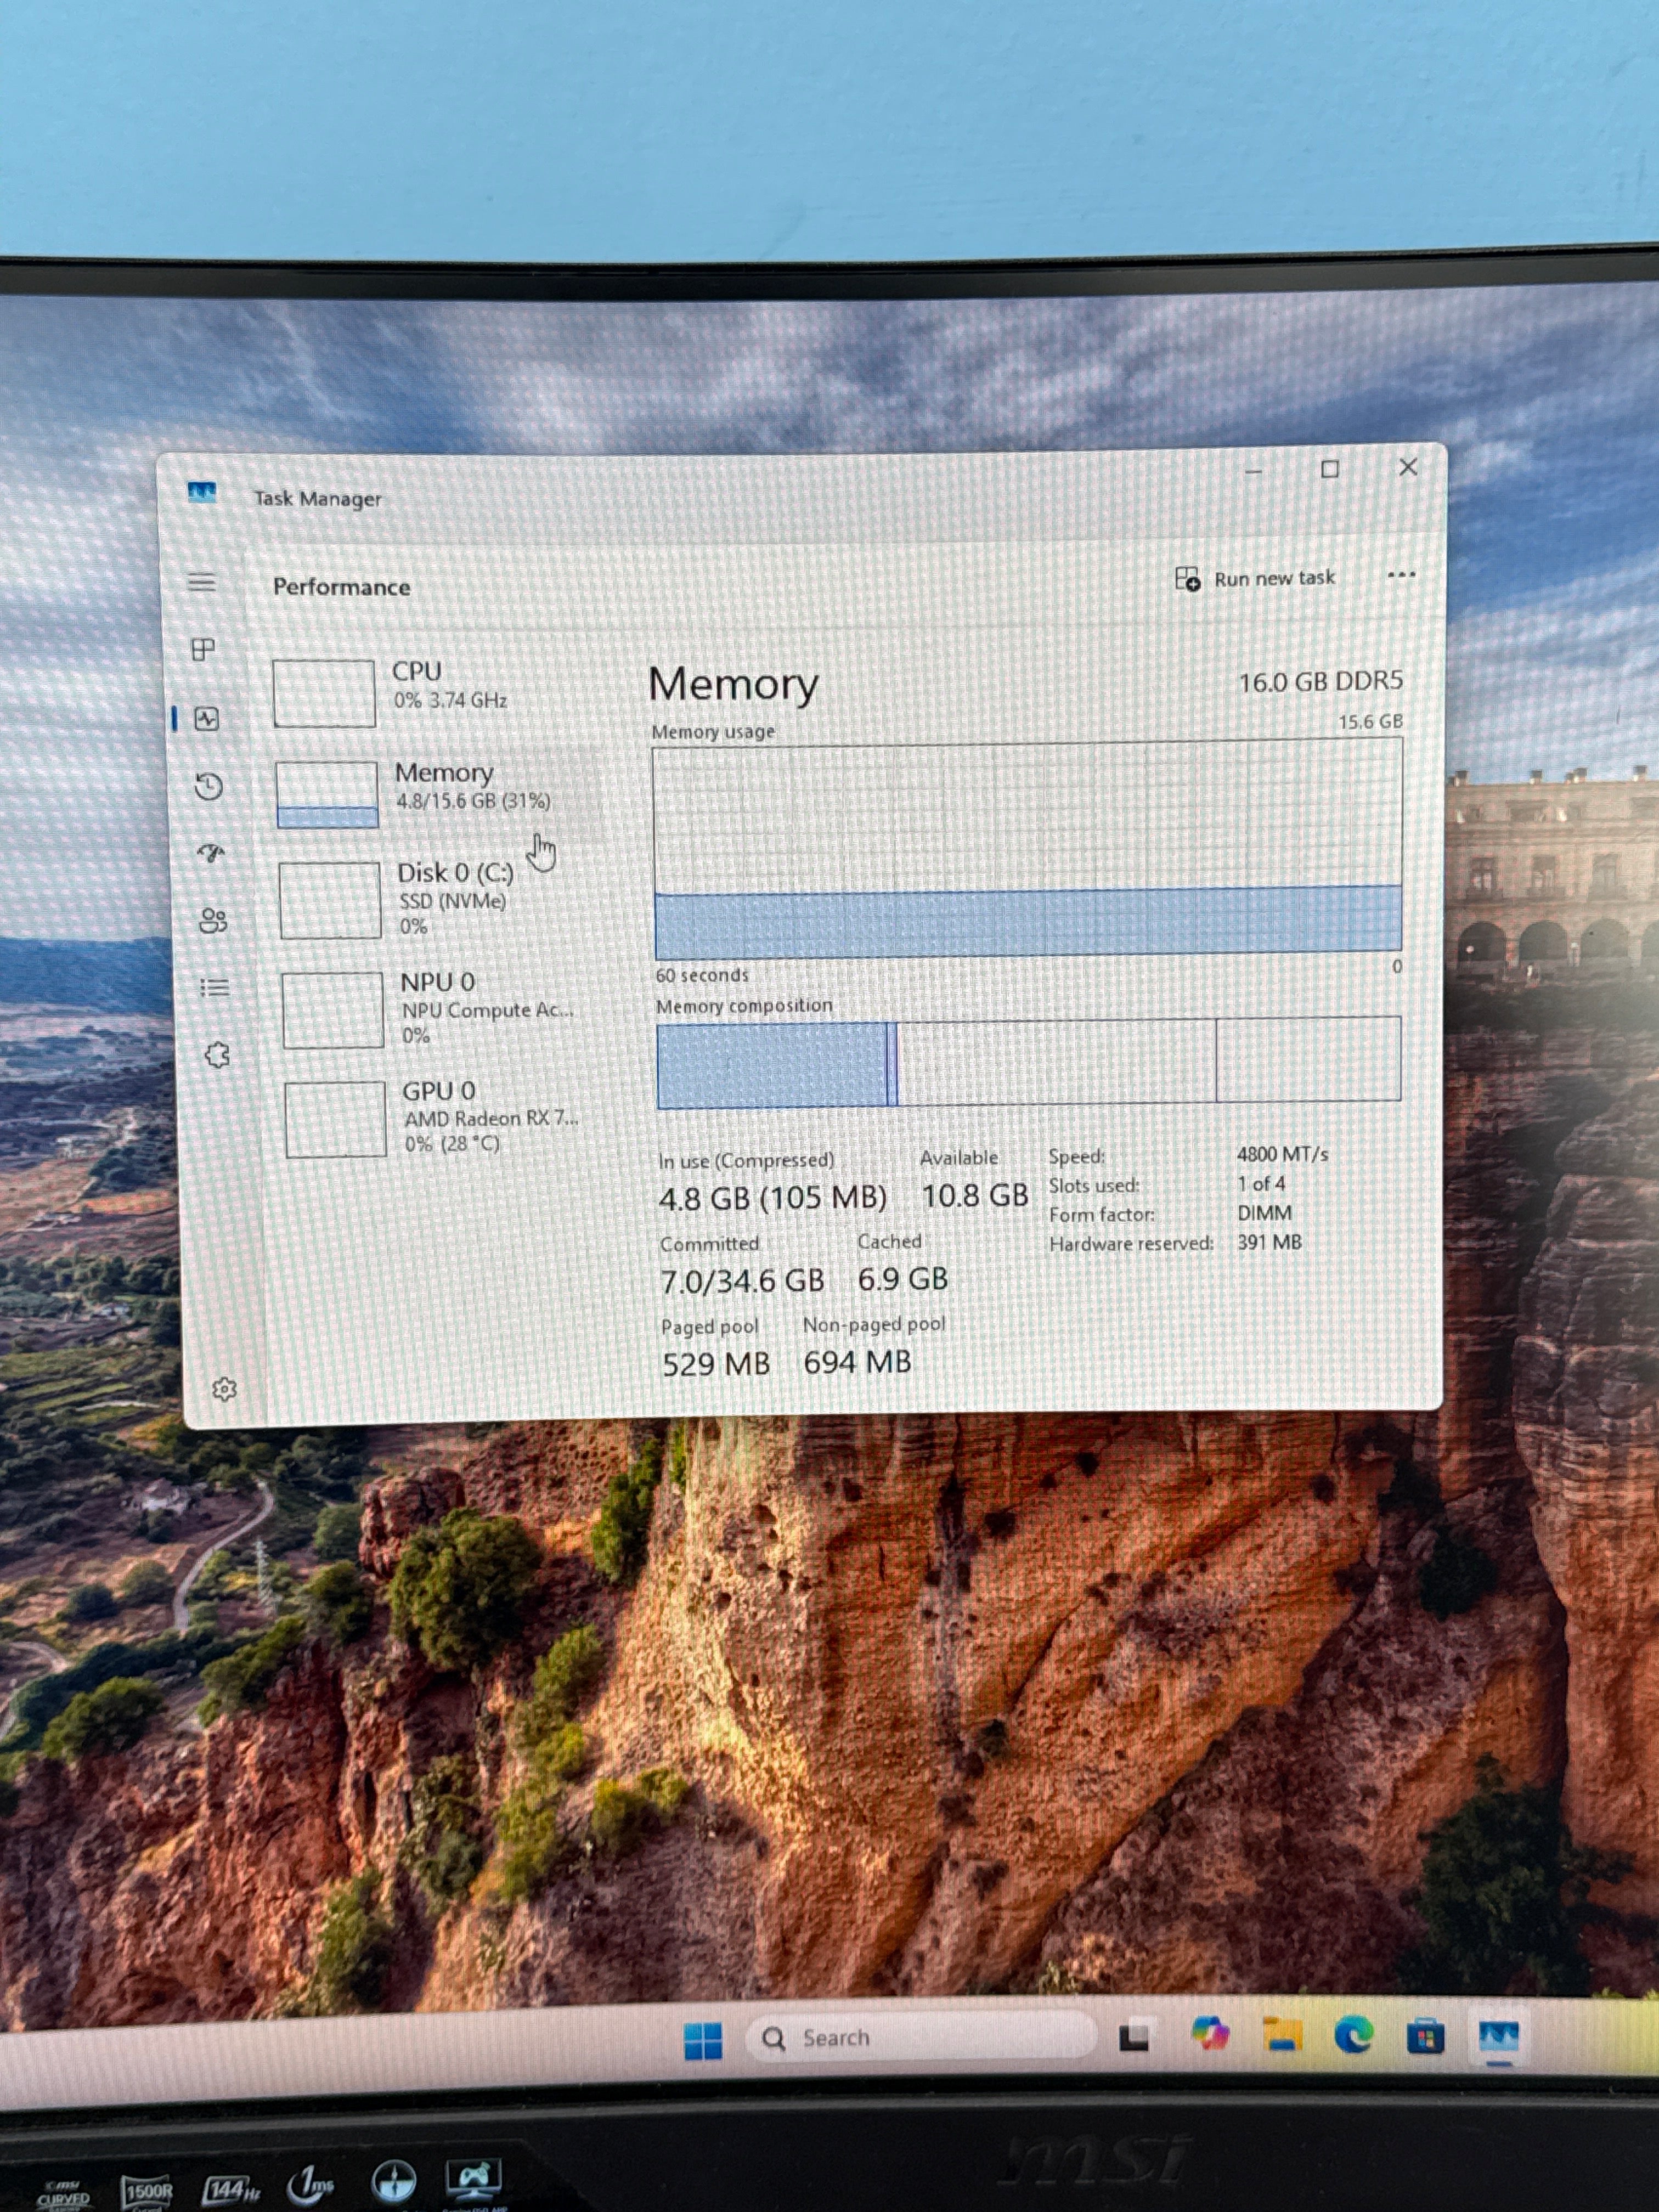Viewport: 1659px width, 2212px height.
Task: Open the Startup apps page icon
Action: tap(210, 853)
